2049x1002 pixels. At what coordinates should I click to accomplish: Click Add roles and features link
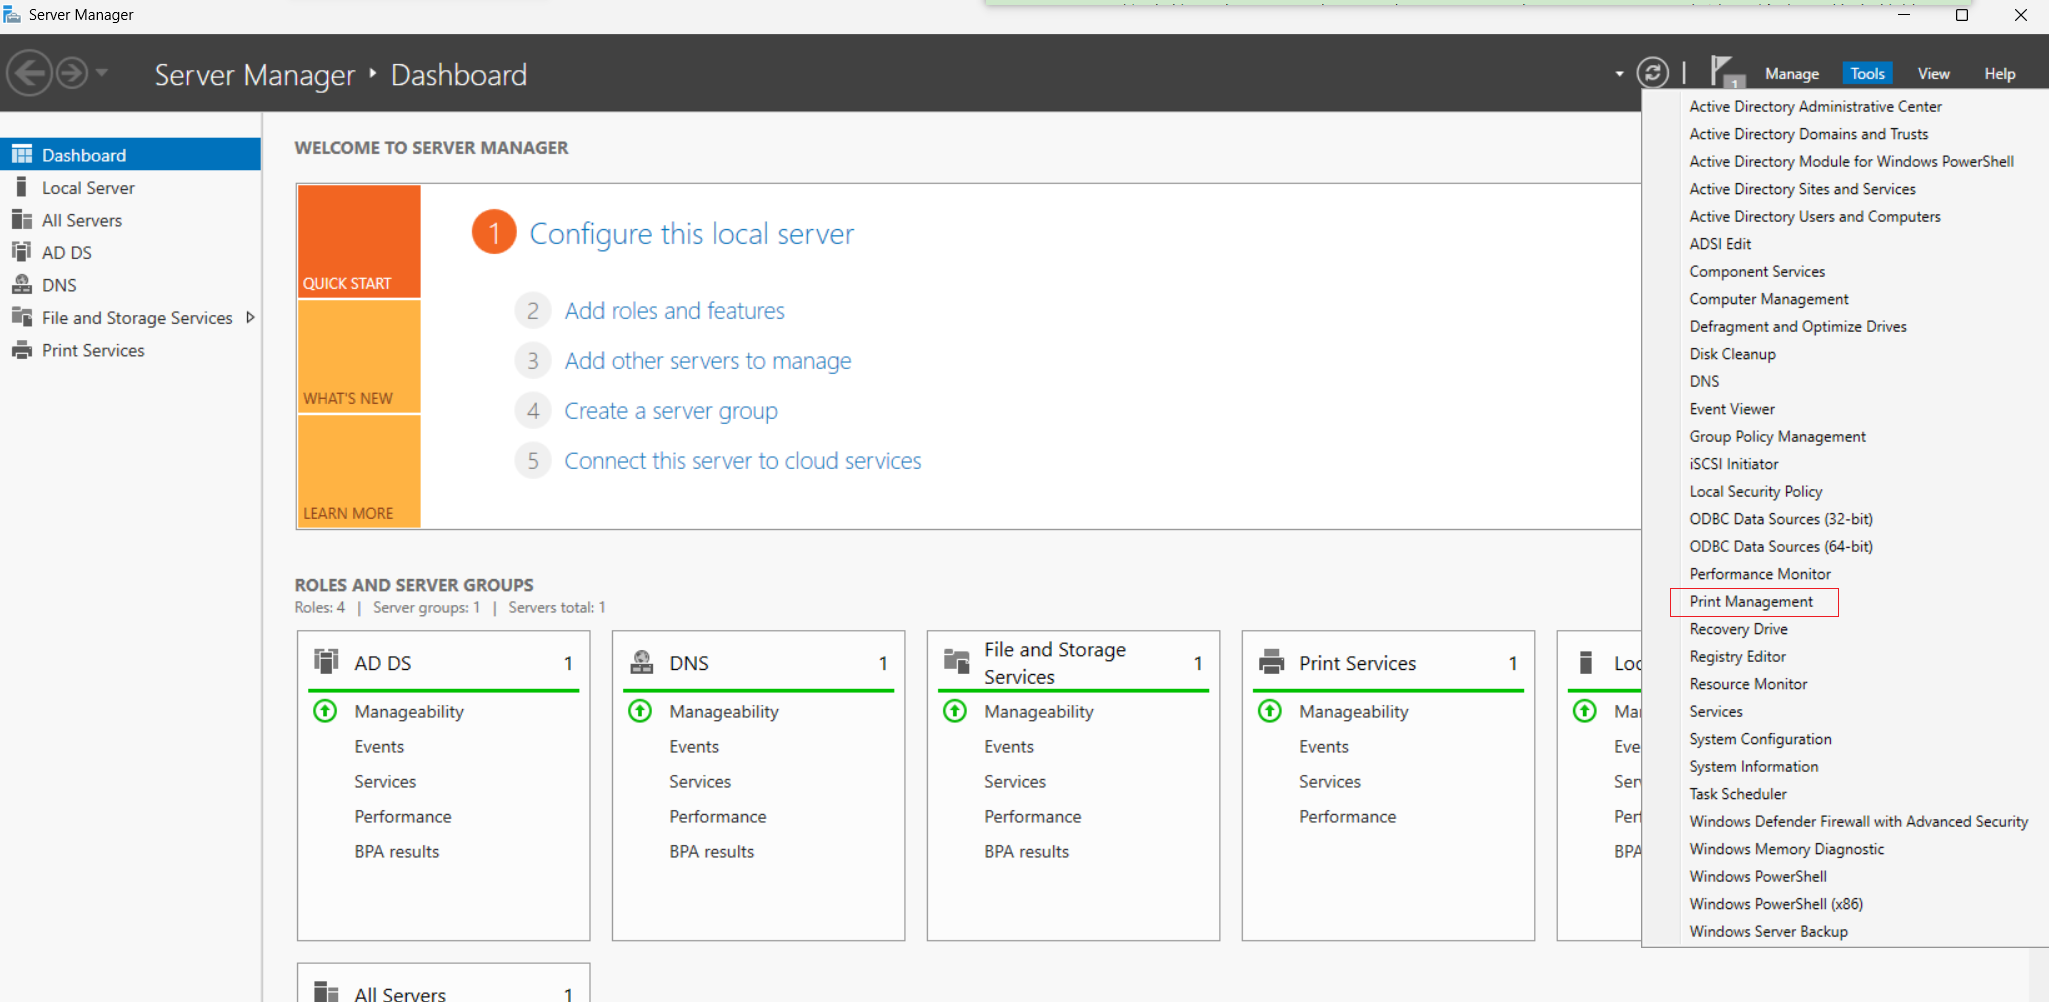tap(674, 311)
